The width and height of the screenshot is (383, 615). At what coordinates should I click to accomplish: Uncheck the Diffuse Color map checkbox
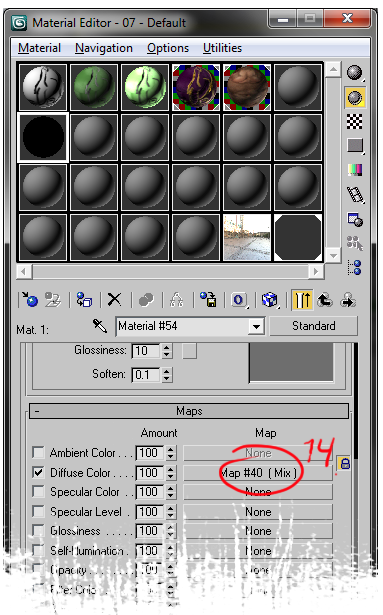click(38, 472)
